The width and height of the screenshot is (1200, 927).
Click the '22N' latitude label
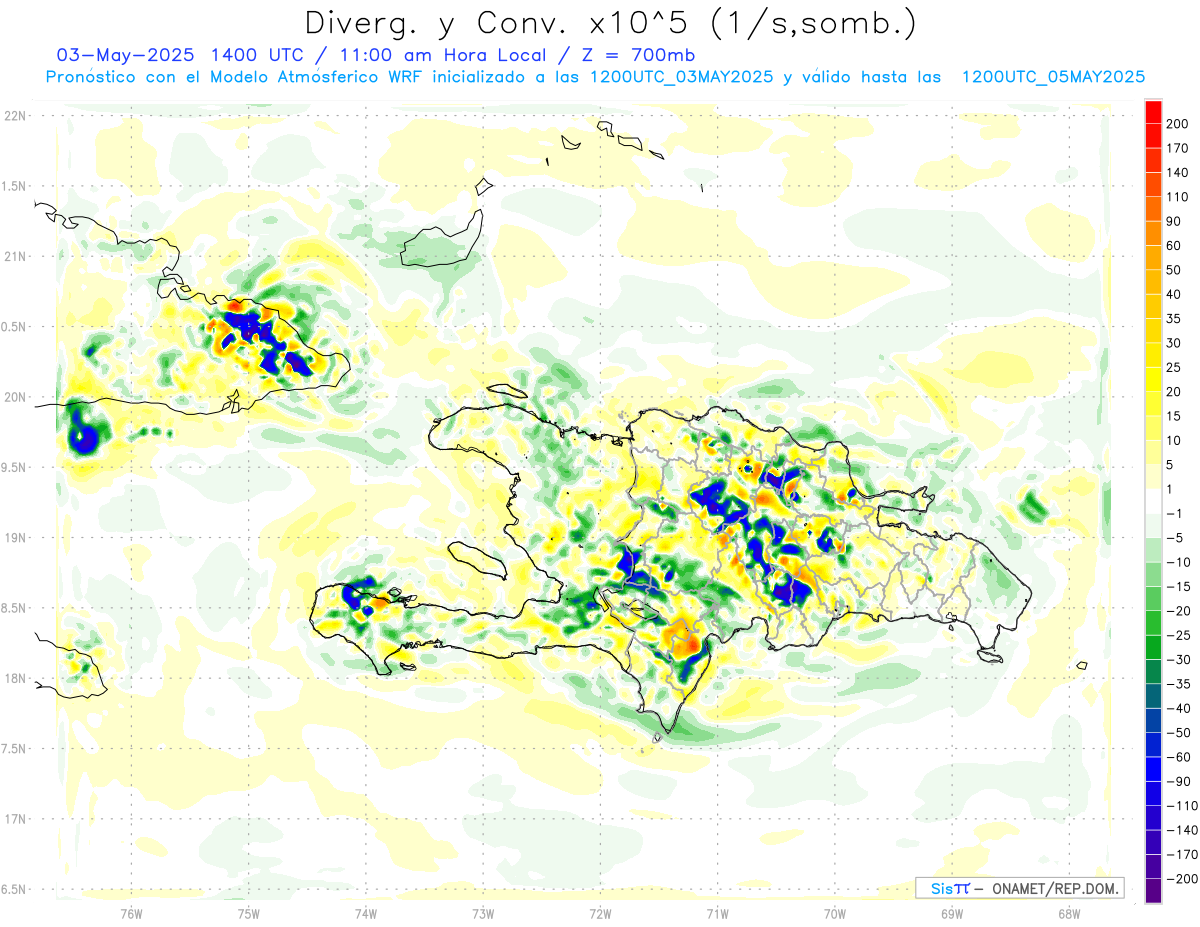click(15, 116)
